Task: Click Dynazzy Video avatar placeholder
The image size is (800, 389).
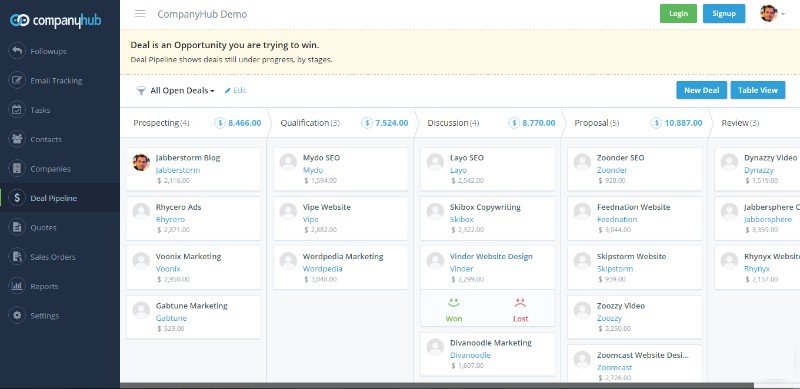Action: pyautogui.click(x=729, y=162)
